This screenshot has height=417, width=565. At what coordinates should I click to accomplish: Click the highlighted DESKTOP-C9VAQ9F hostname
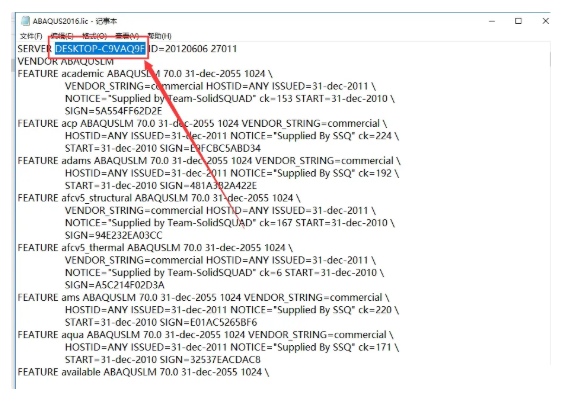click(x=100, y=49)
